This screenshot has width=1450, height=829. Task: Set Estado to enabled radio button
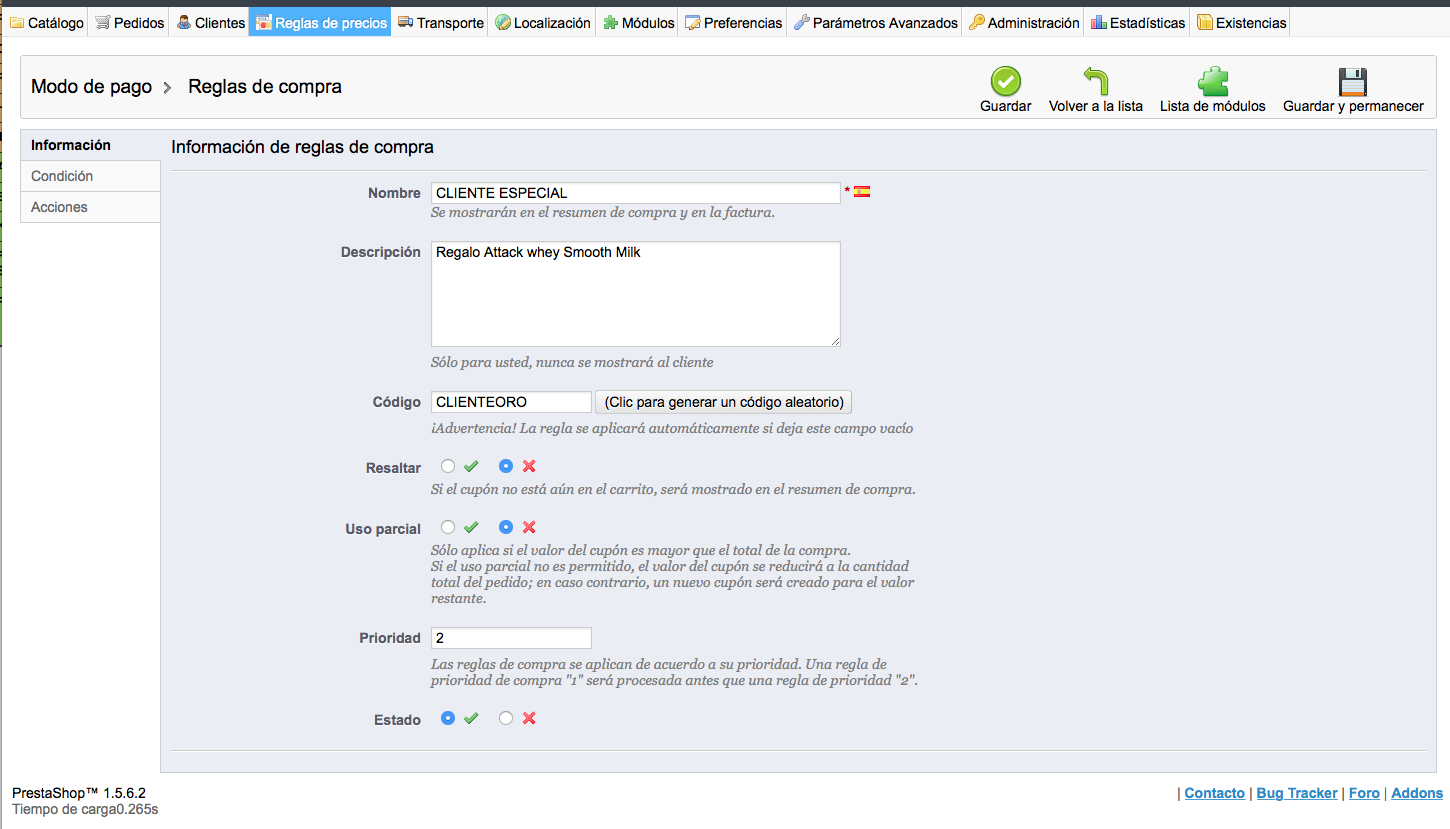click(448, 718)
